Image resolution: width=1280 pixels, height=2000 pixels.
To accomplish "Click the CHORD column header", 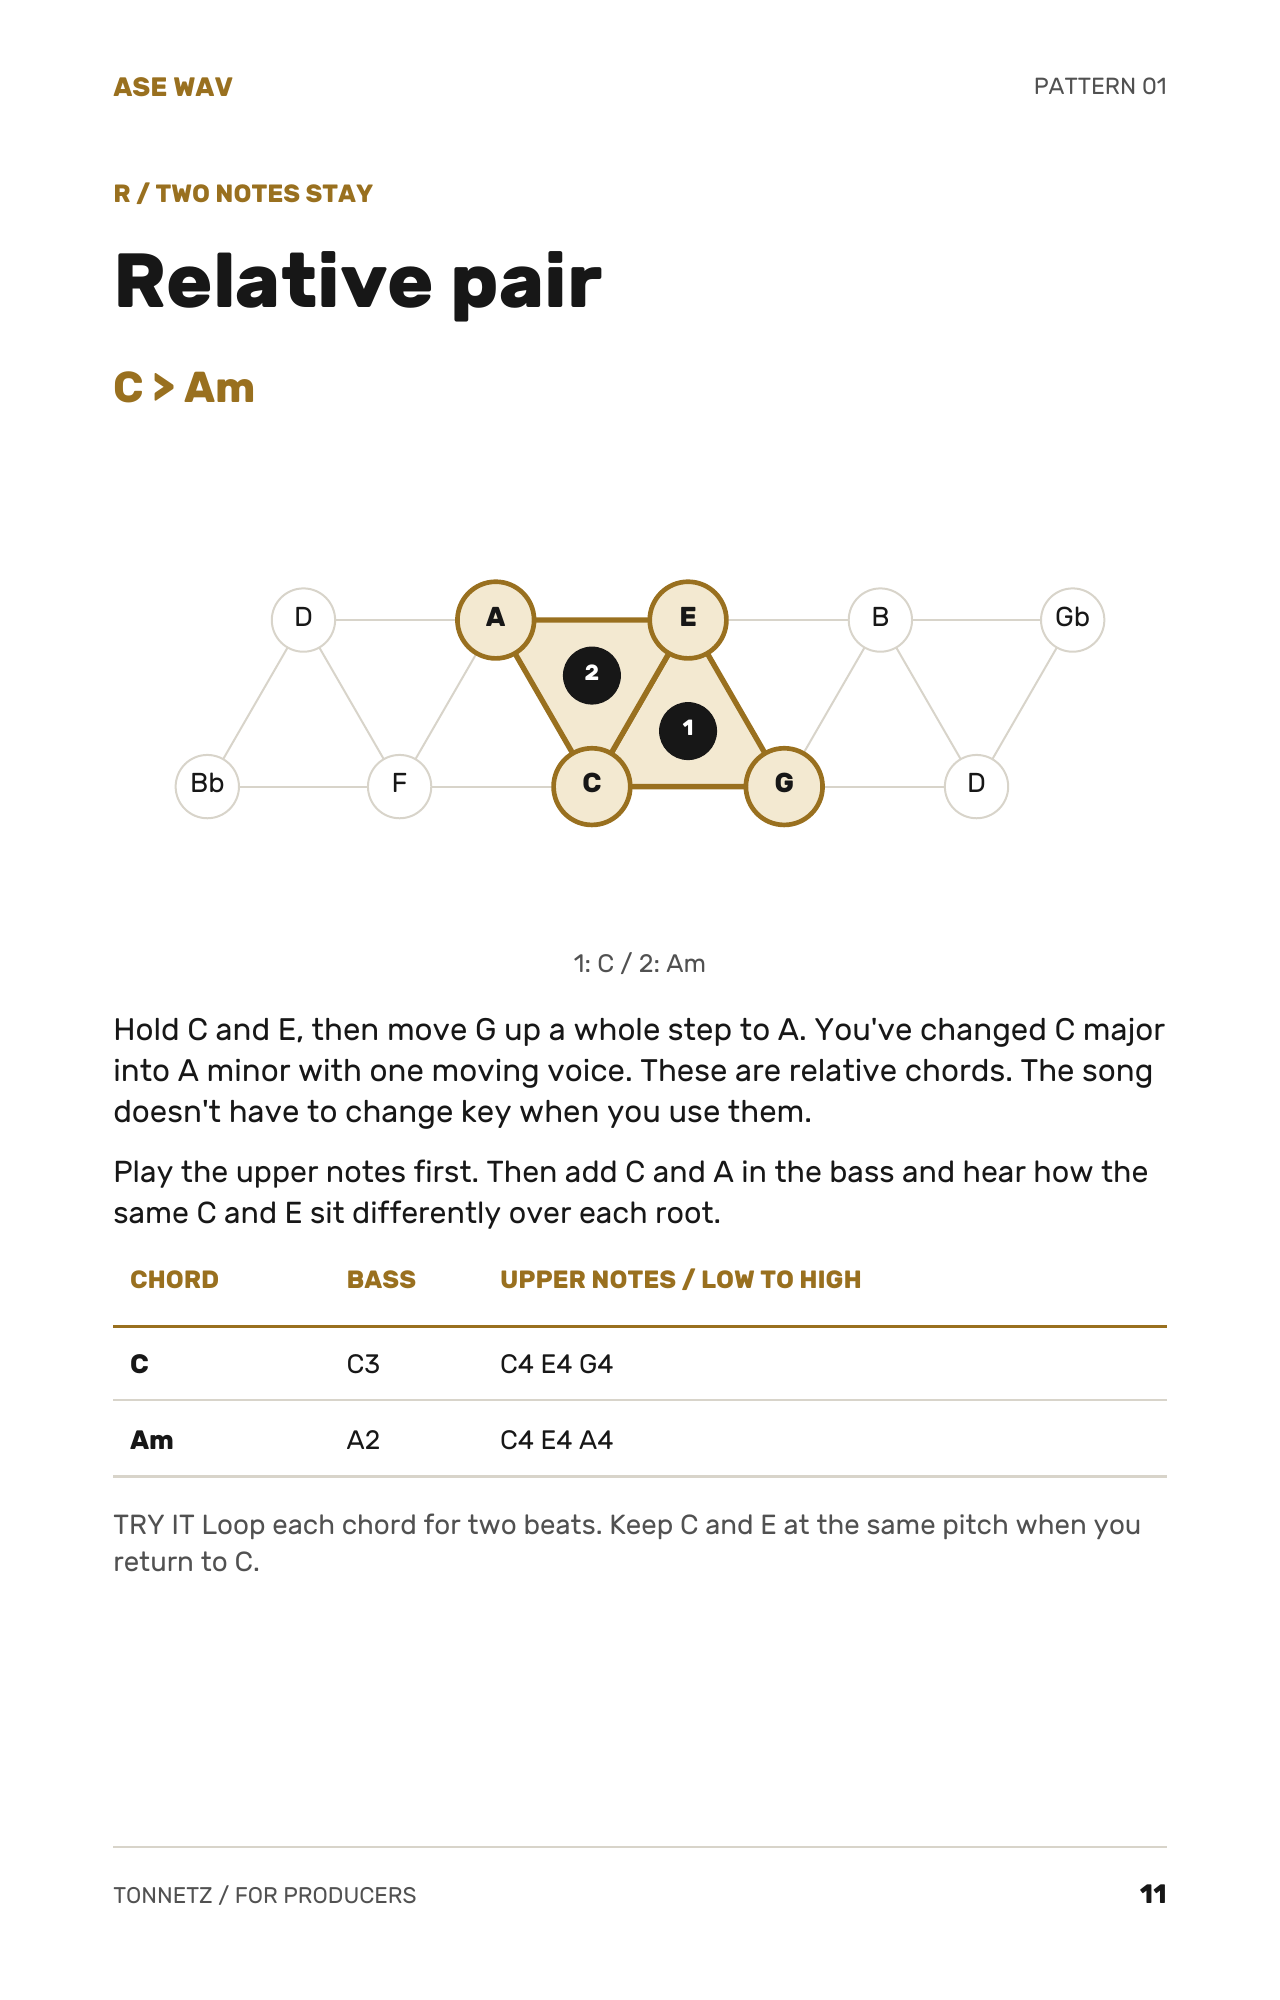I will click(x=174, y=1280).
